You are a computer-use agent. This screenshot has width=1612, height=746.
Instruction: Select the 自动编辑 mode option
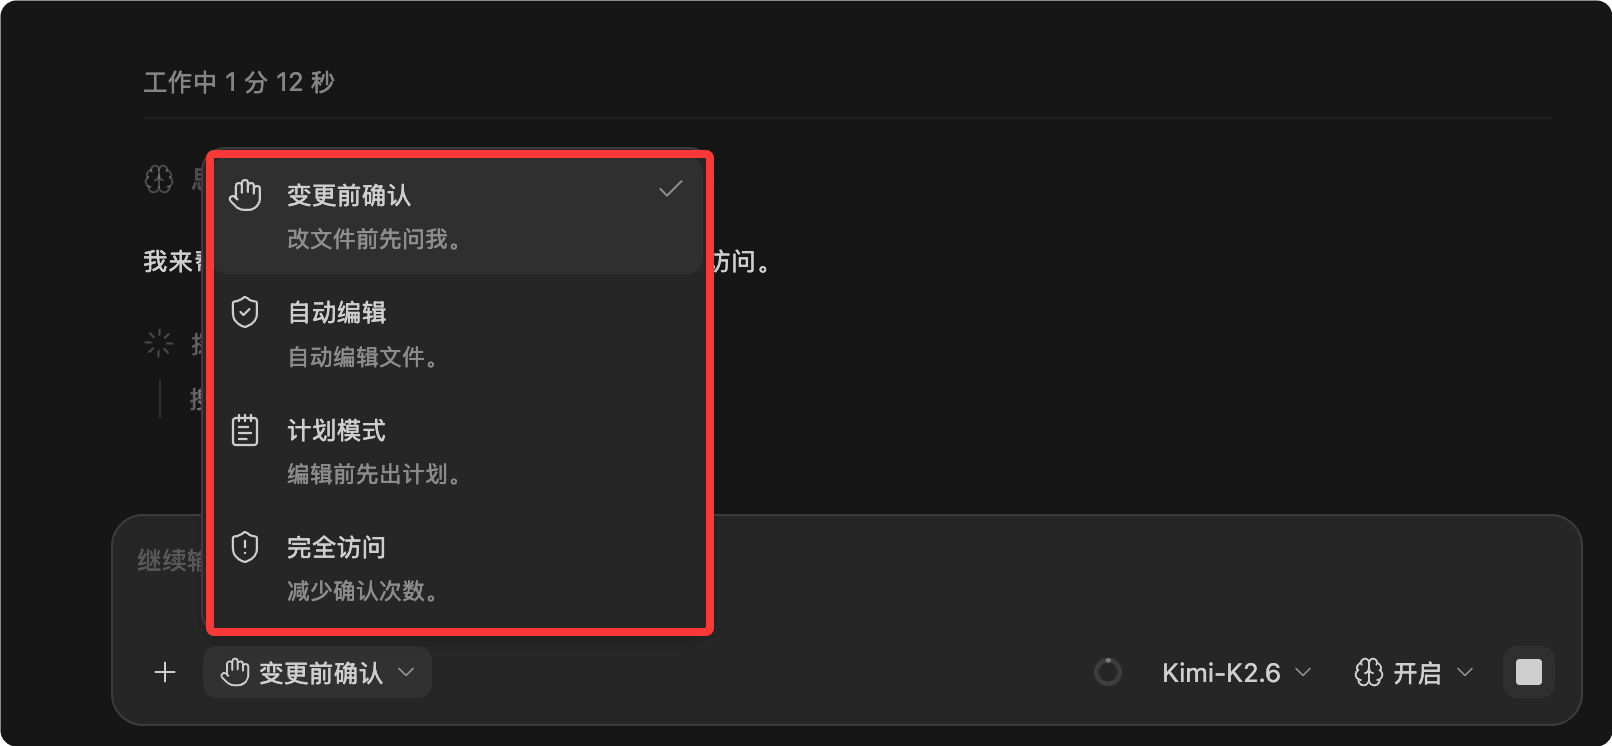[x=458, y=334]
